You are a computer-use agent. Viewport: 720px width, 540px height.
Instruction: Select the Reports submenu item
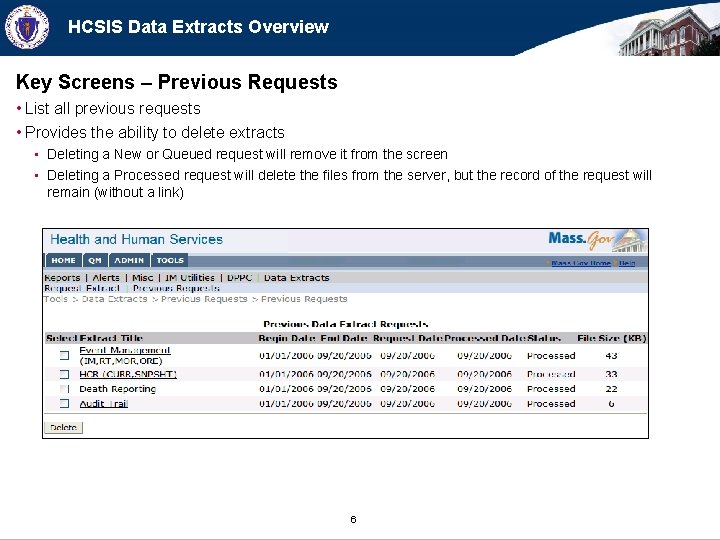(x=62, y=278)
